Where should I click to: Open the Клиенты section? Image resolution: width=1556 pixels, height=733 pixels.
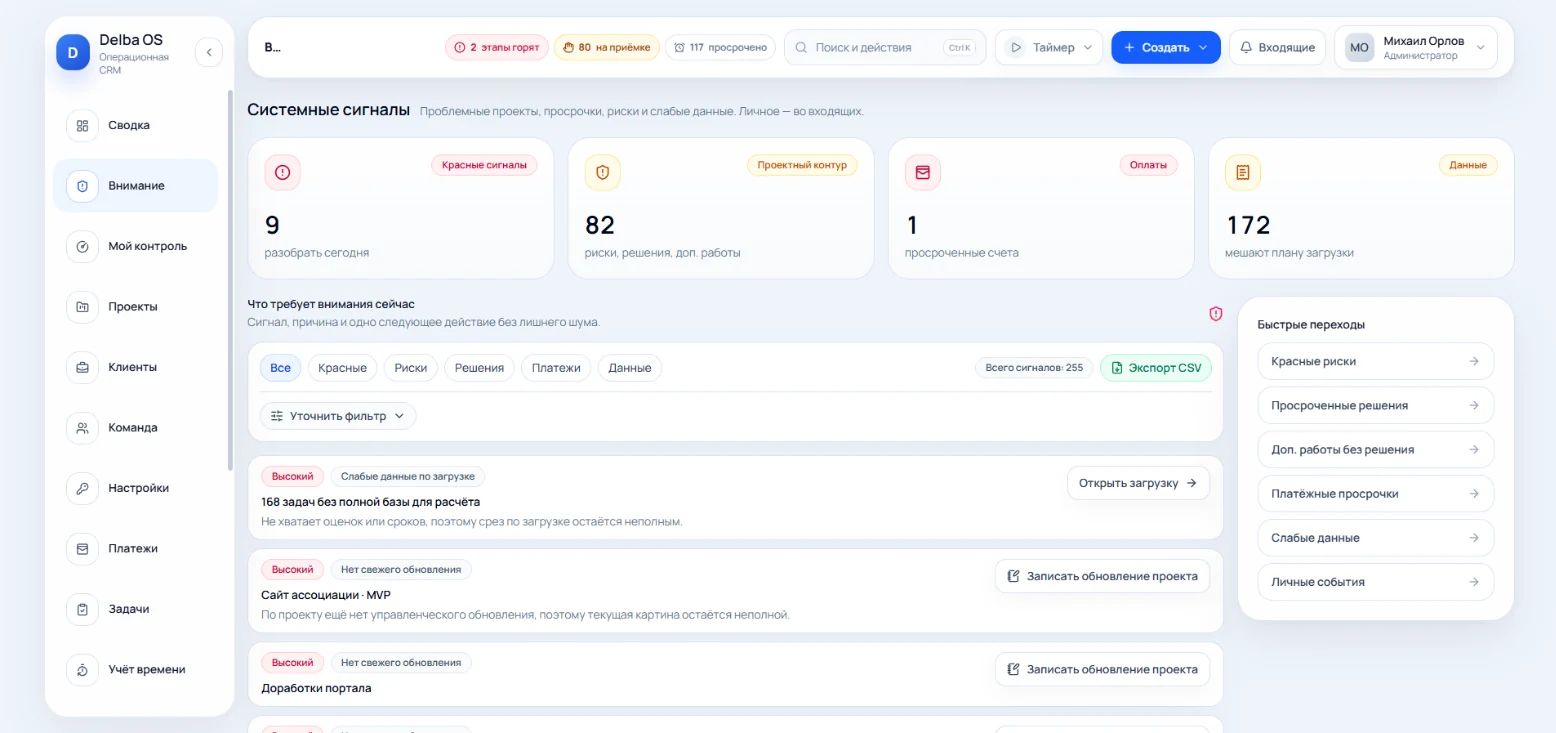pos(135,367)
